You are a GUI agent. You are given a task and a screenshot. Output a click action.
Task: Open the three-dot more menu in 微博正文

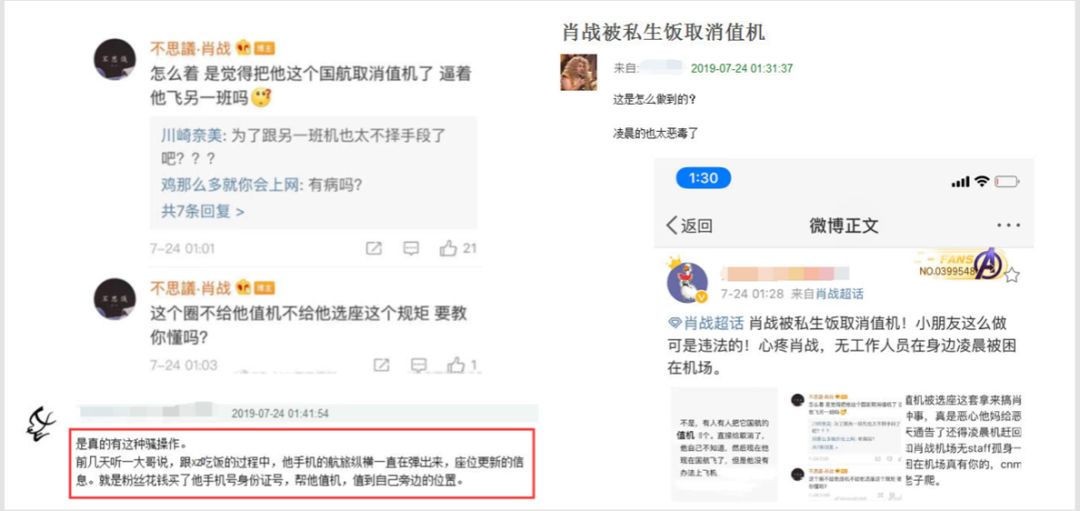click(1008, 225)
